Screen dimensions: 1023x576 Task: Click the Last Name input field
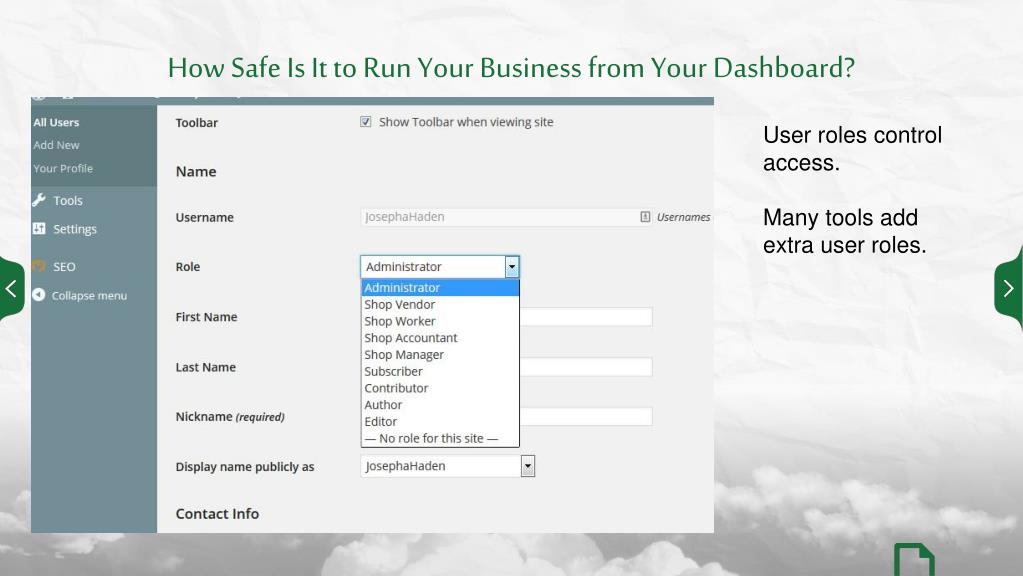pyautogui.click(x=586, y=367)
